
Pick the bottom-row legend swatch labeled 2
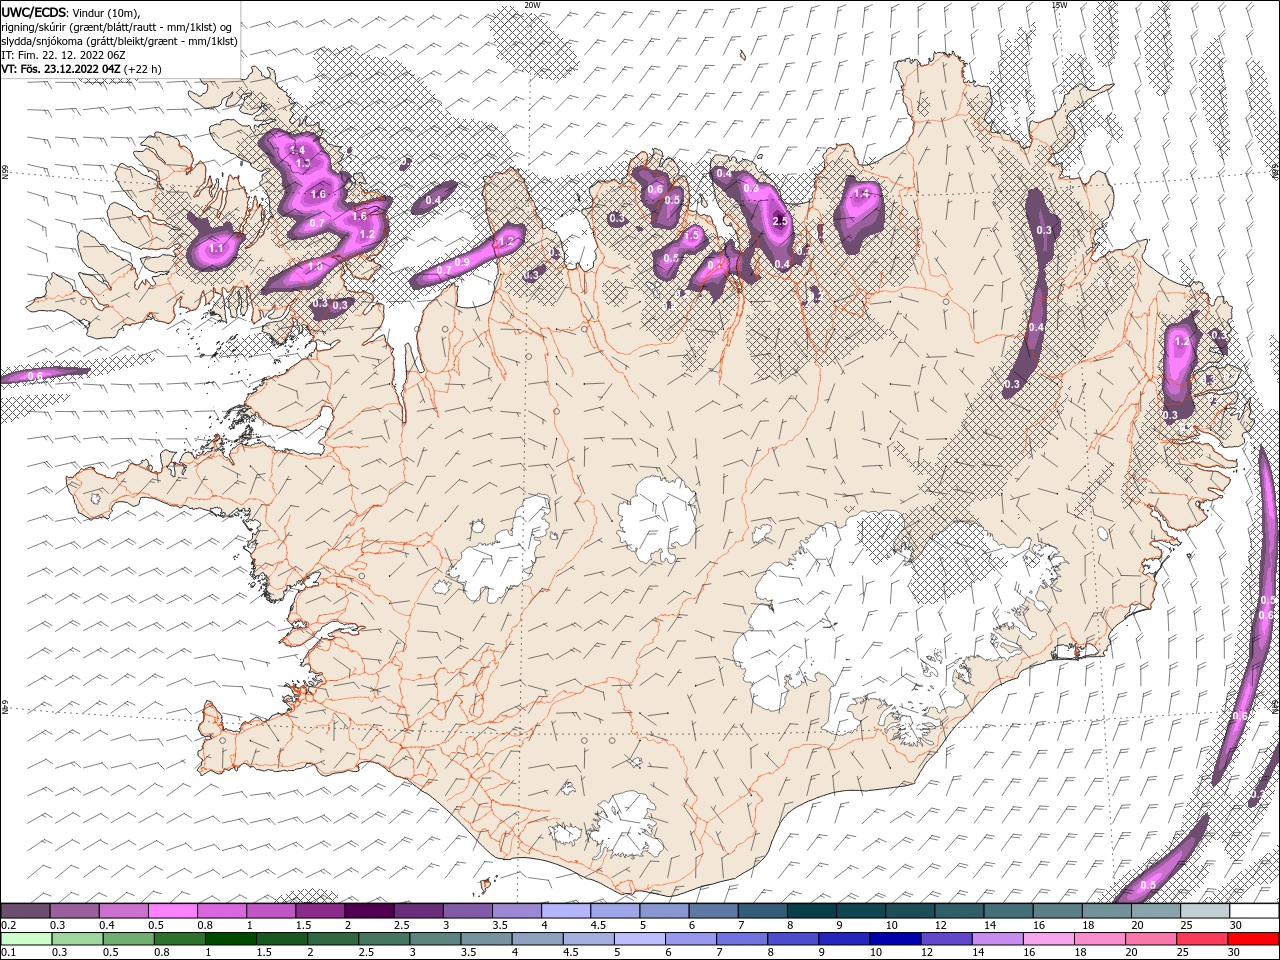pyautogui.click(x=333, y=939)
